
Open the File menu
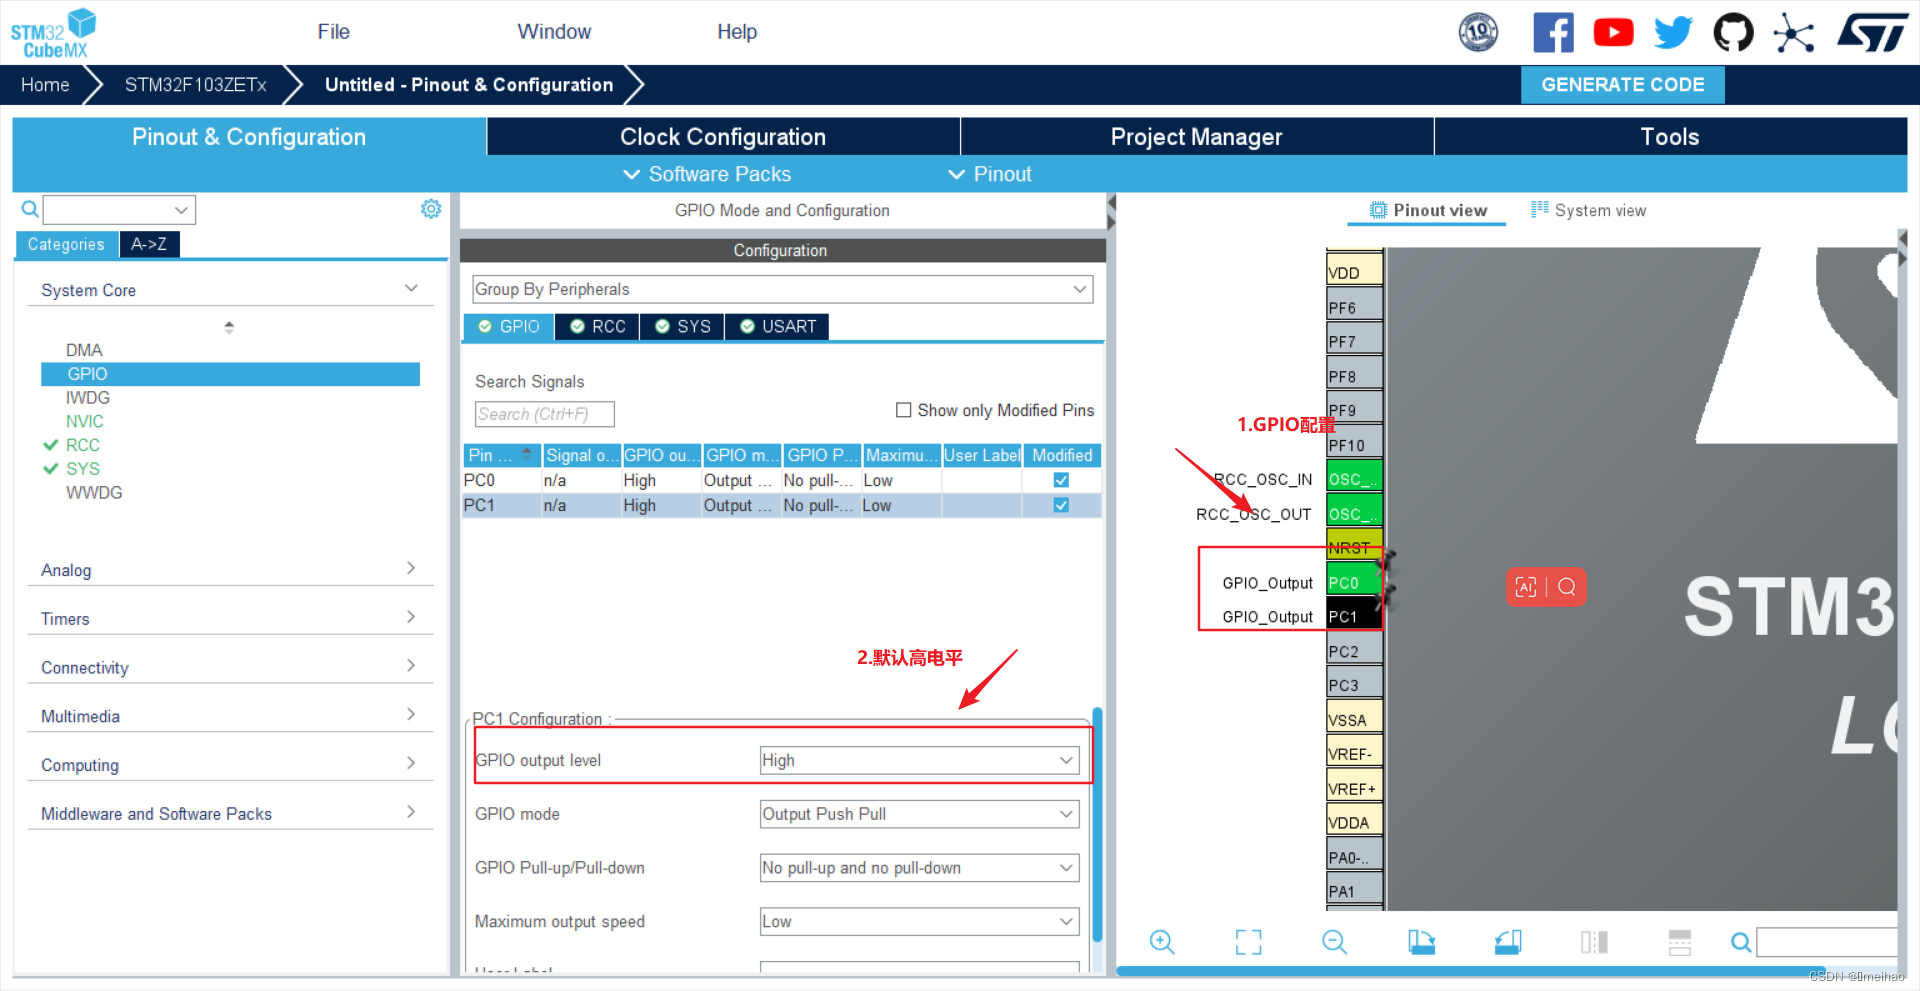333,32
